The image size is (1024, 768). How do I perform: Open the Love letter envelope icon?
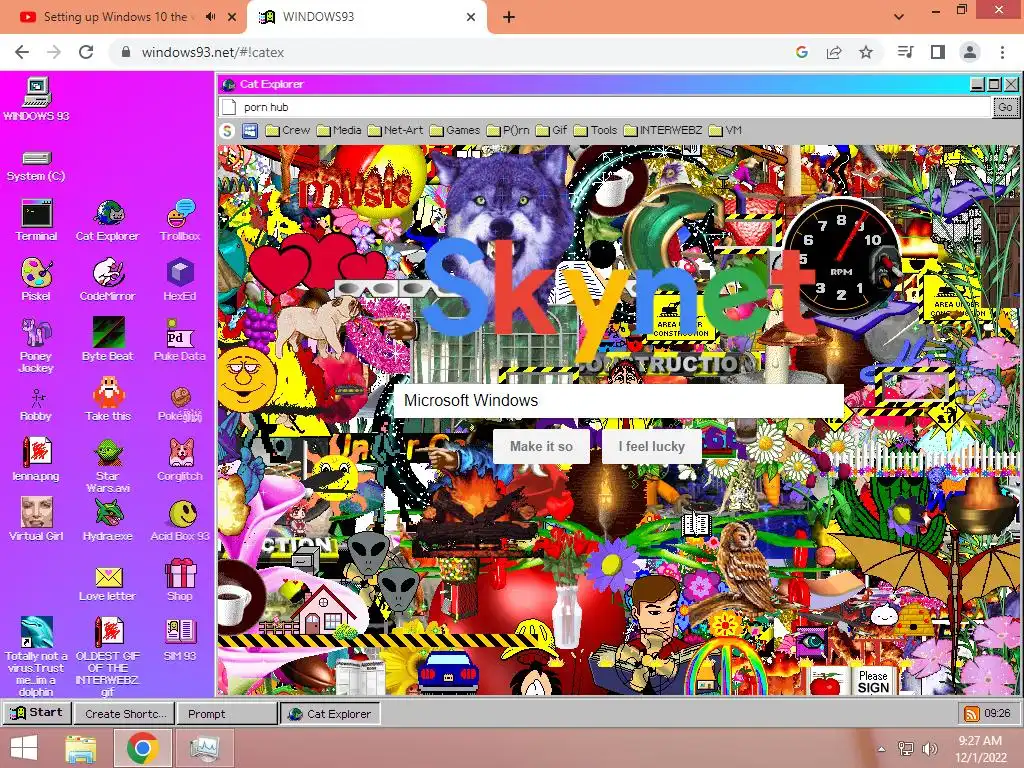[108, 584]
